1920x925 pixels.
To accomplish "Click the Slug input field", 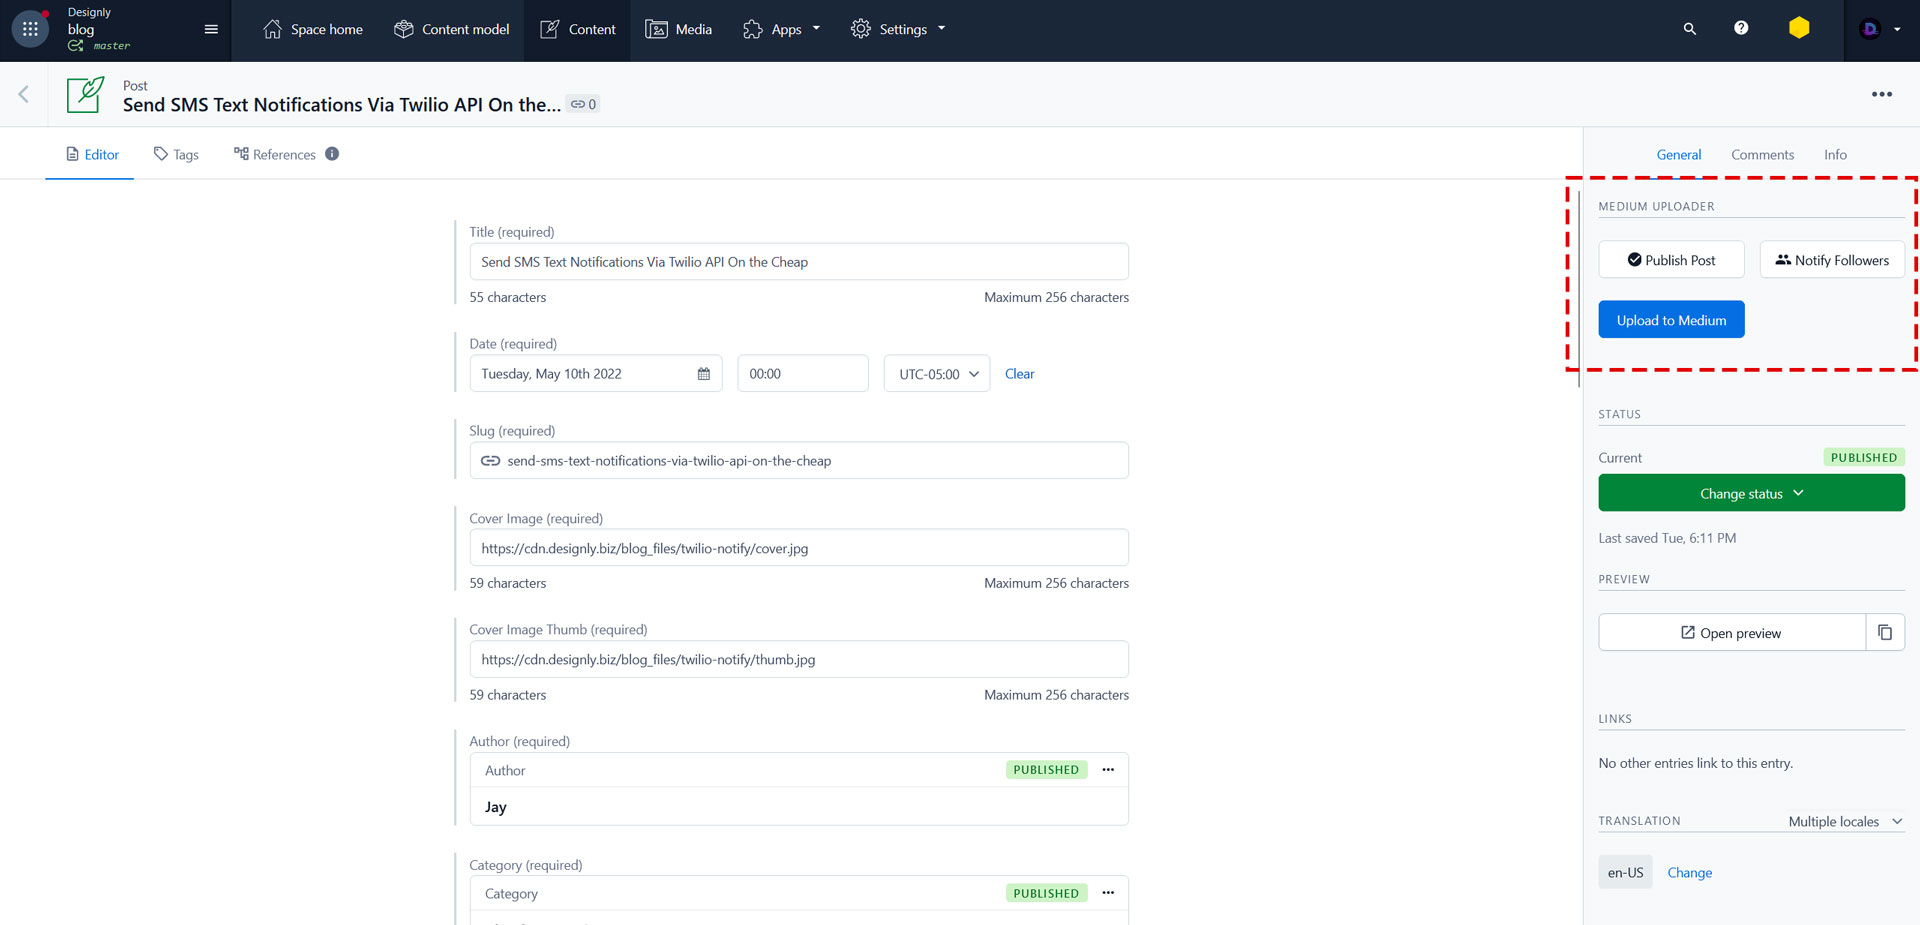I will pos(799,461).
